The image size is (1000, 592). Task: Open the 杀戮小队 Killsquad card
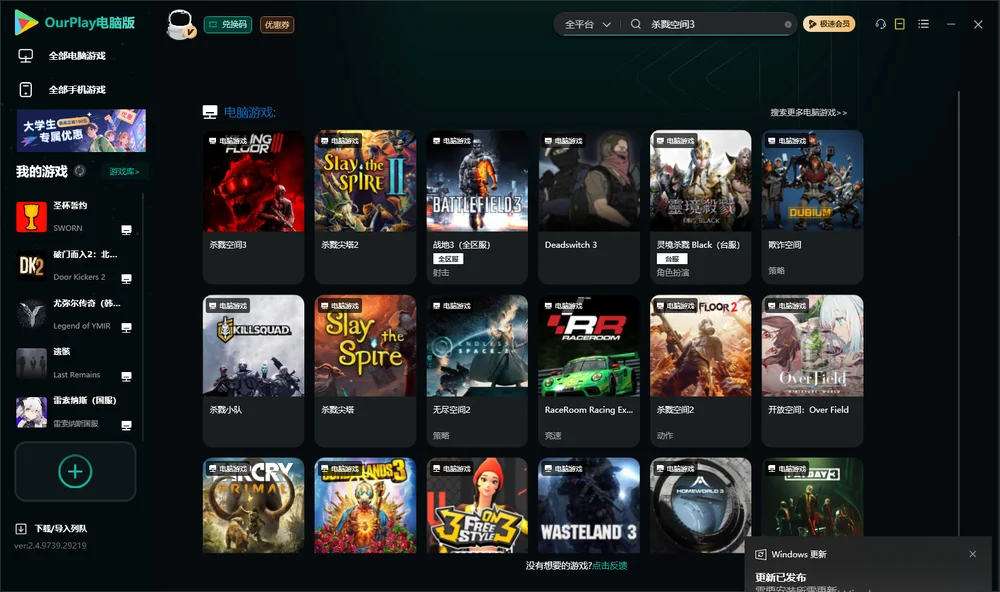tap(253, 371)
